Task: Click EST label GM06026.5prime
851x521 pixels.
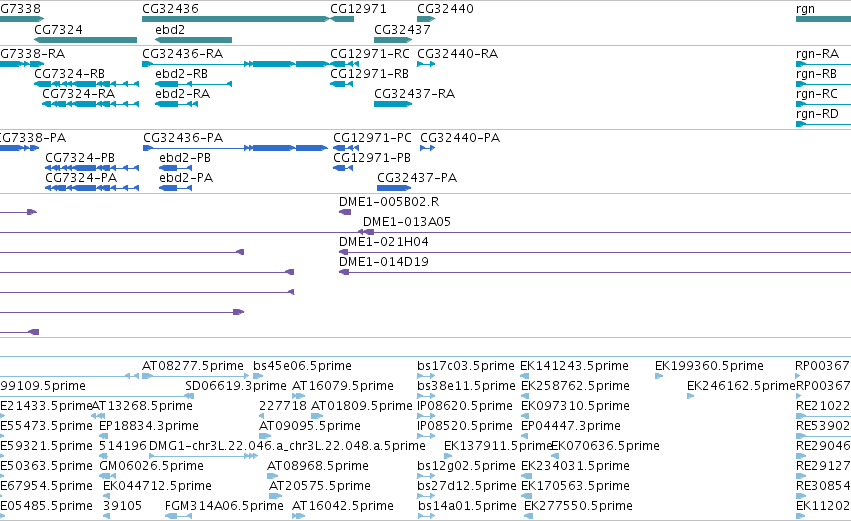Action: [151, 466]
